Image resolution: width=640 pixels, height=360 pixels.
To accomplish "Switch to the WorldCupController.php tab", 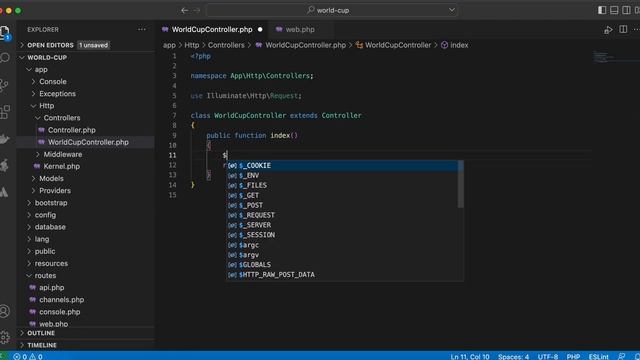I will (x=212, y=29).
